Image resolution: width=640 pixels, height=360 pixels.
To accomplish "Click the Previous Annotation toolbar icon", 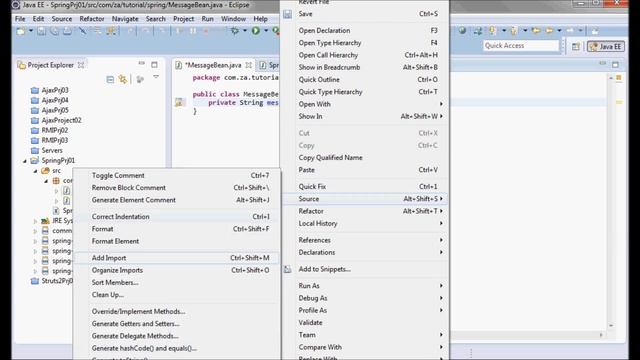I will (x=514, y=31).
